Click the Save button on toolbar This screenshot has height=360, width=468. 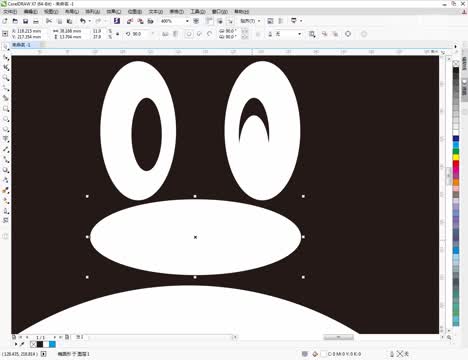(25, 21)
